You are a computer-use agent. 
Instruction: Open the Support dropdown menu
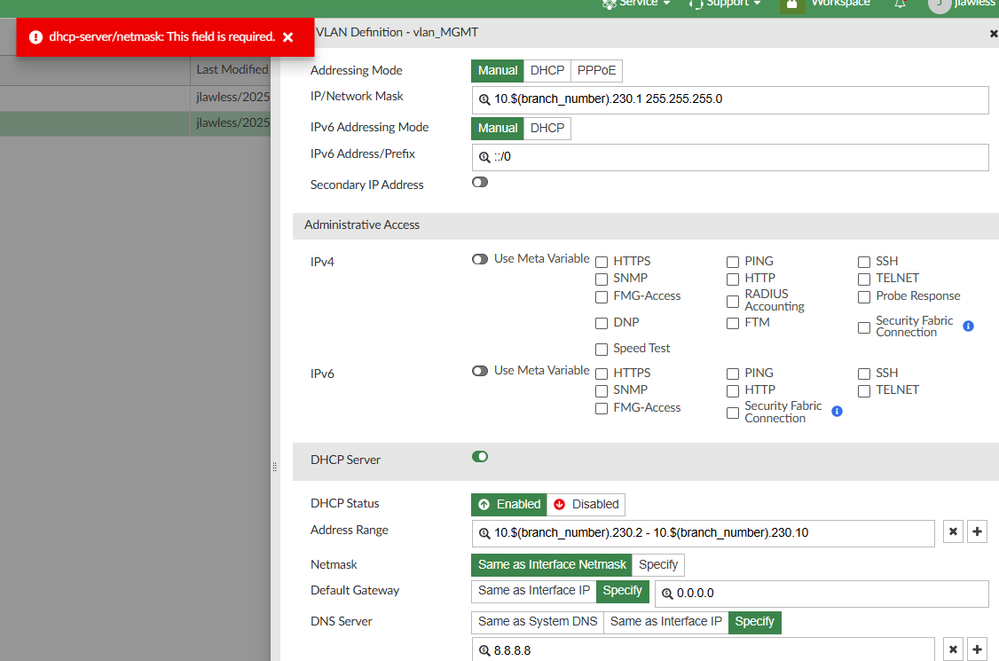click(725, 3)
